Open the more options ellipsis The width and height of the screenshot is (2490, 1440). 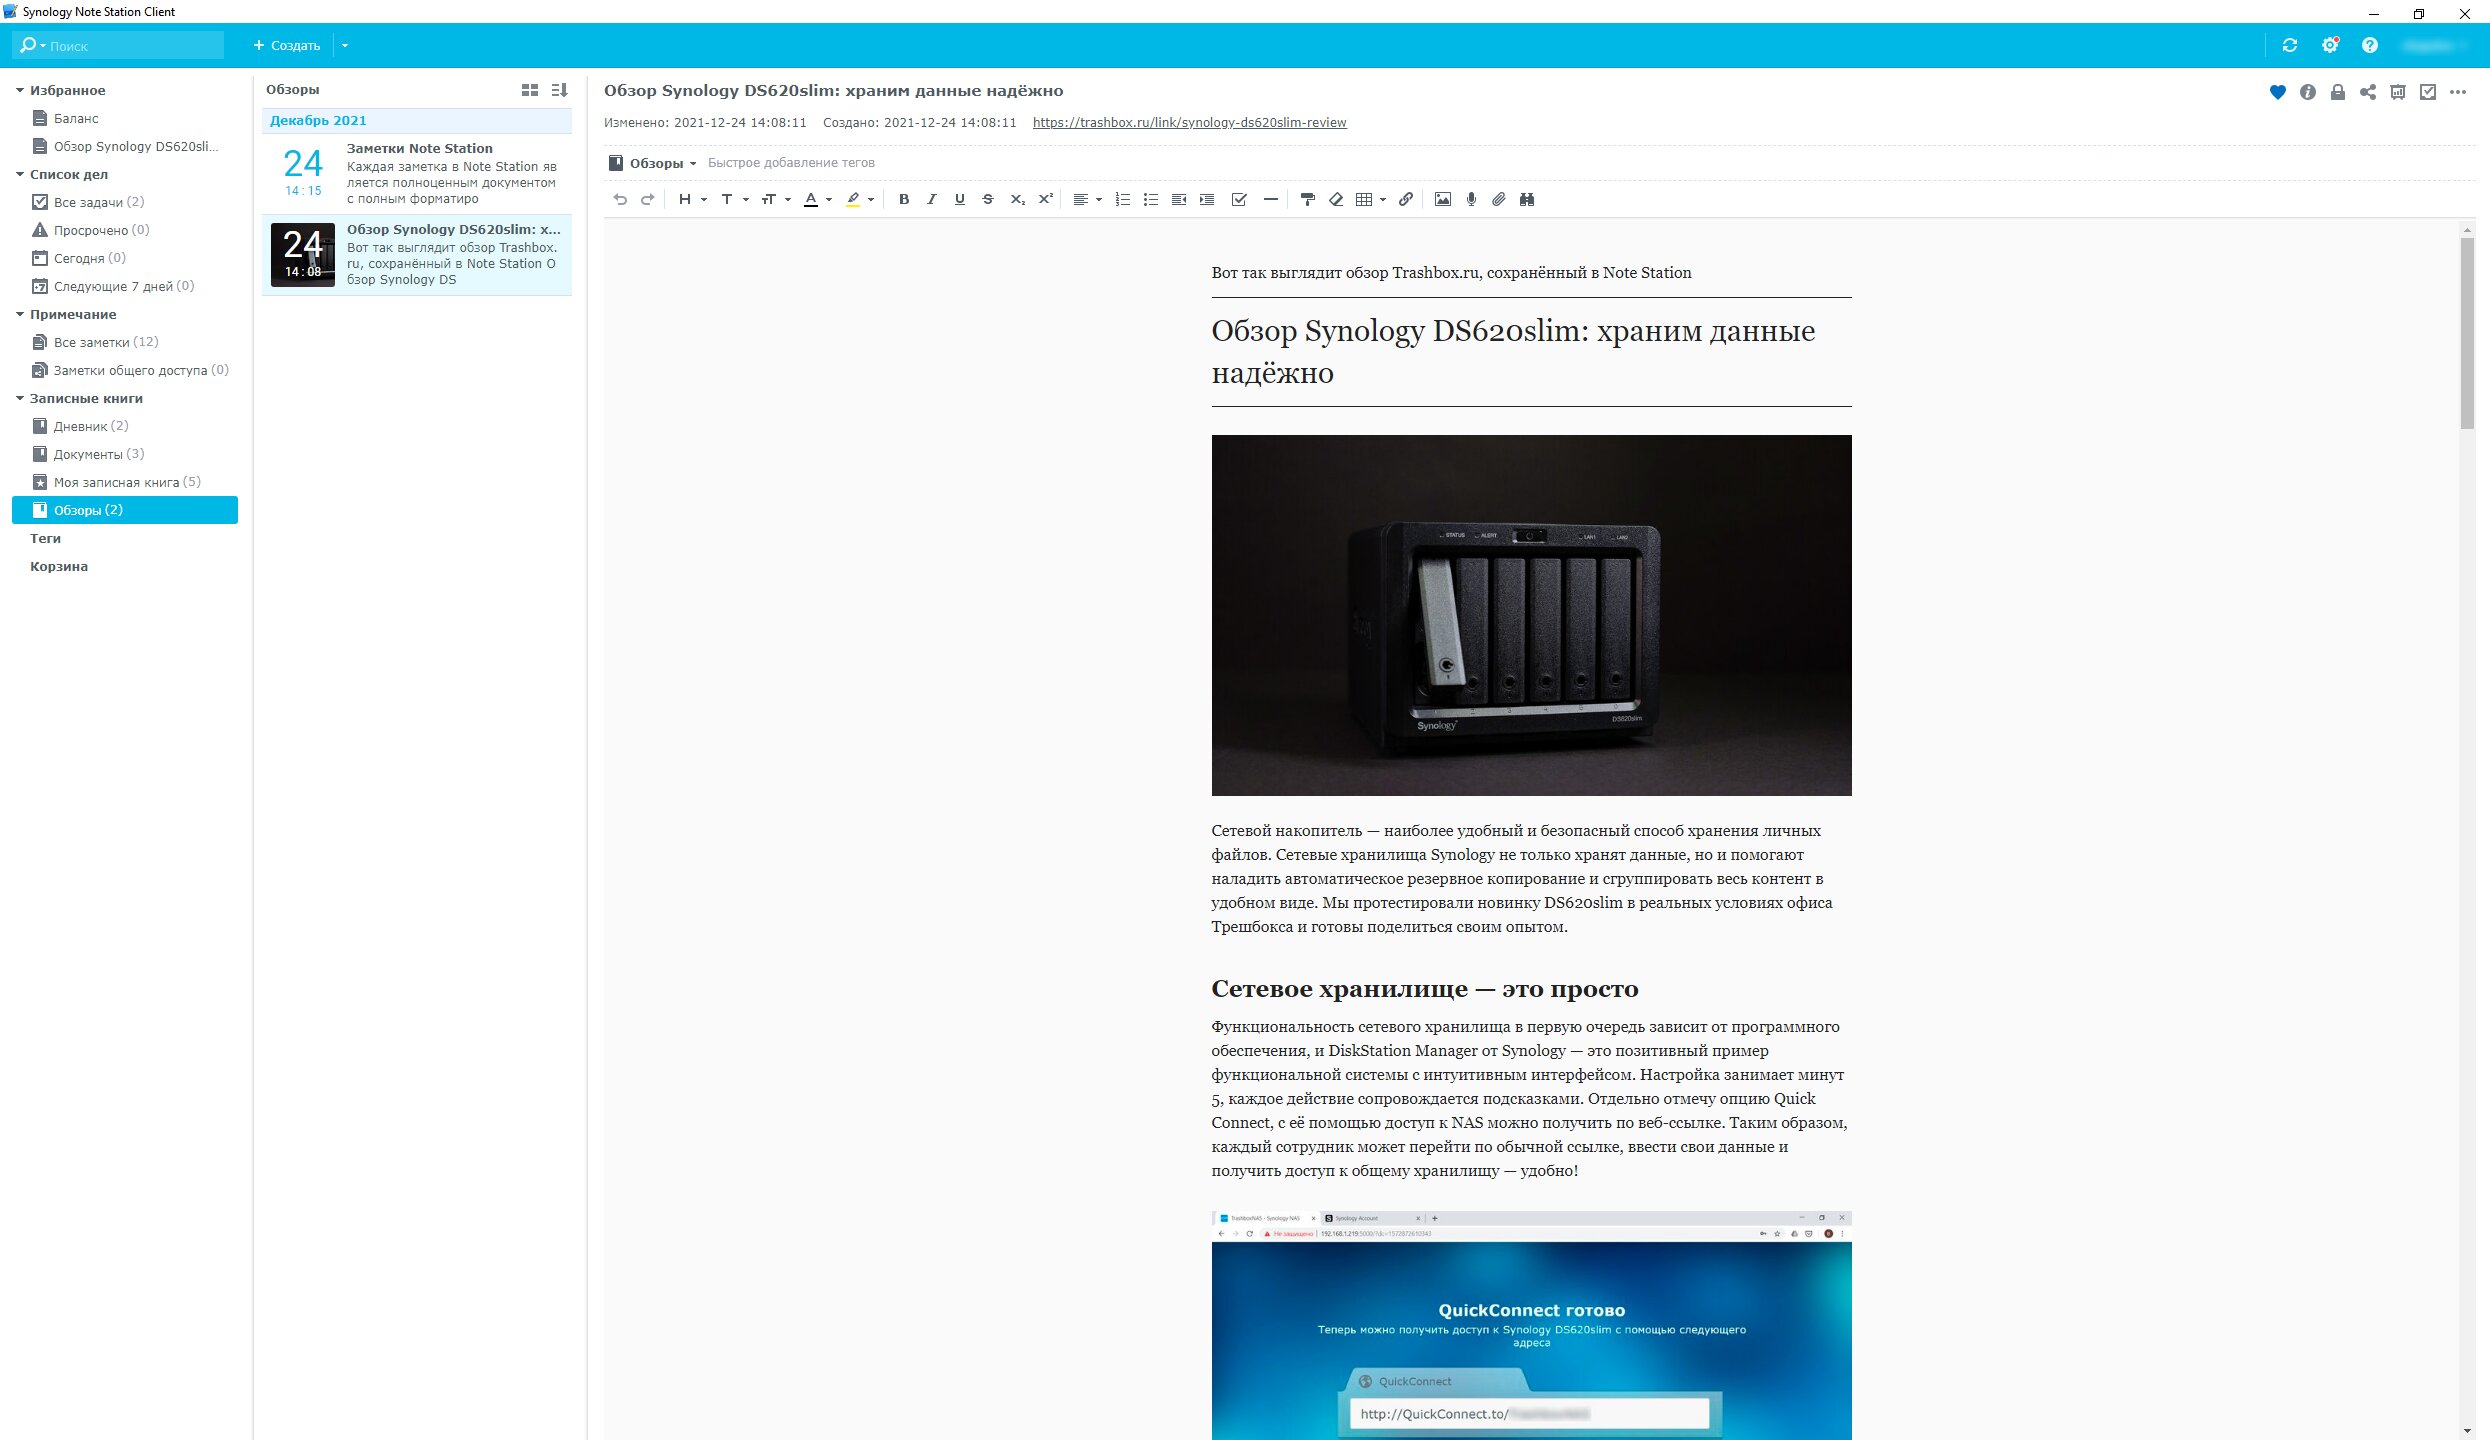(2458, 92)
